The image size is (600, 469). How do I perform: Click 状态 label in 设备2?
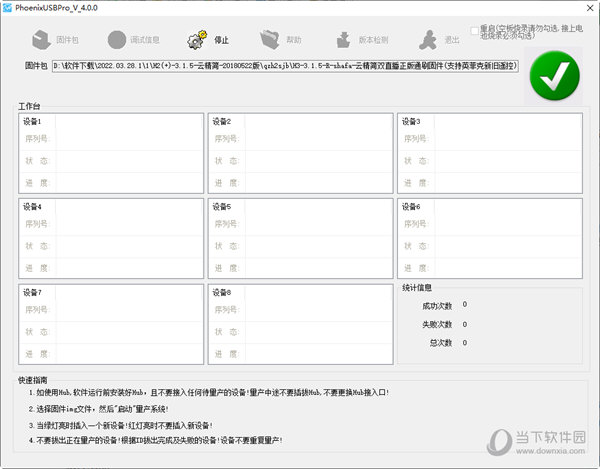coord(227,161)
